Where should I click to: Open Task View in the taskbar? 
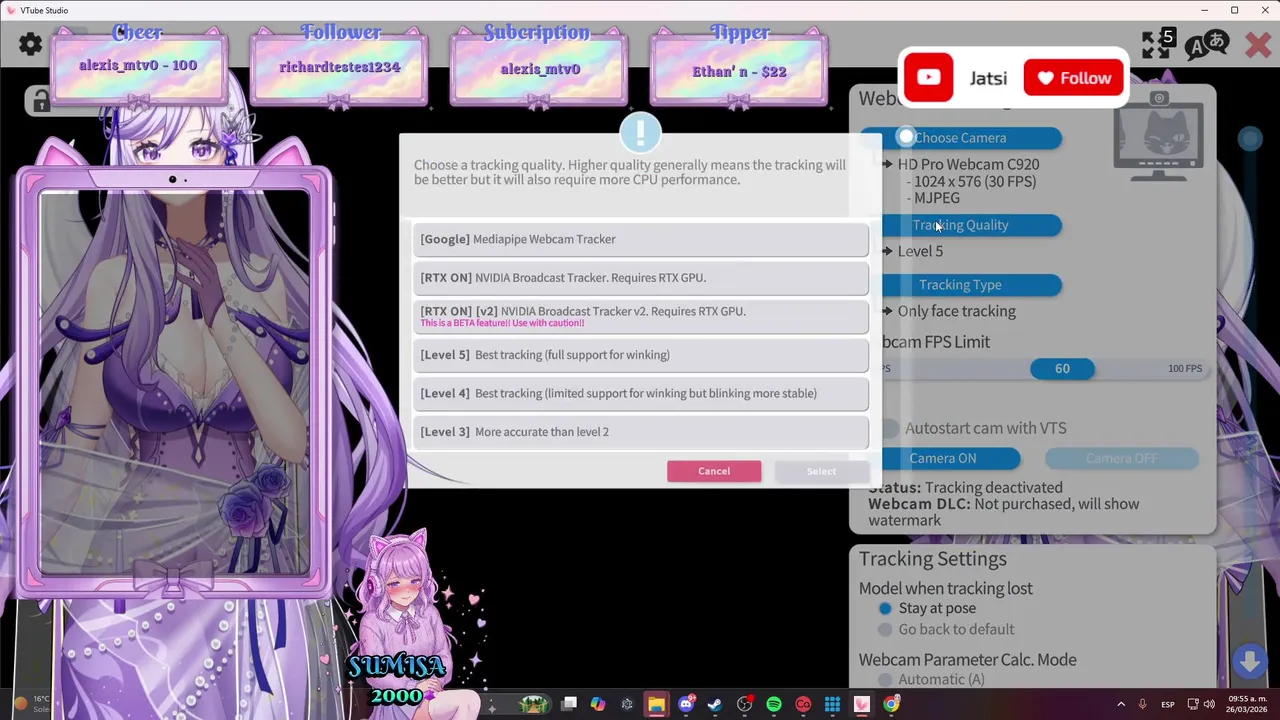click(569, 704)
